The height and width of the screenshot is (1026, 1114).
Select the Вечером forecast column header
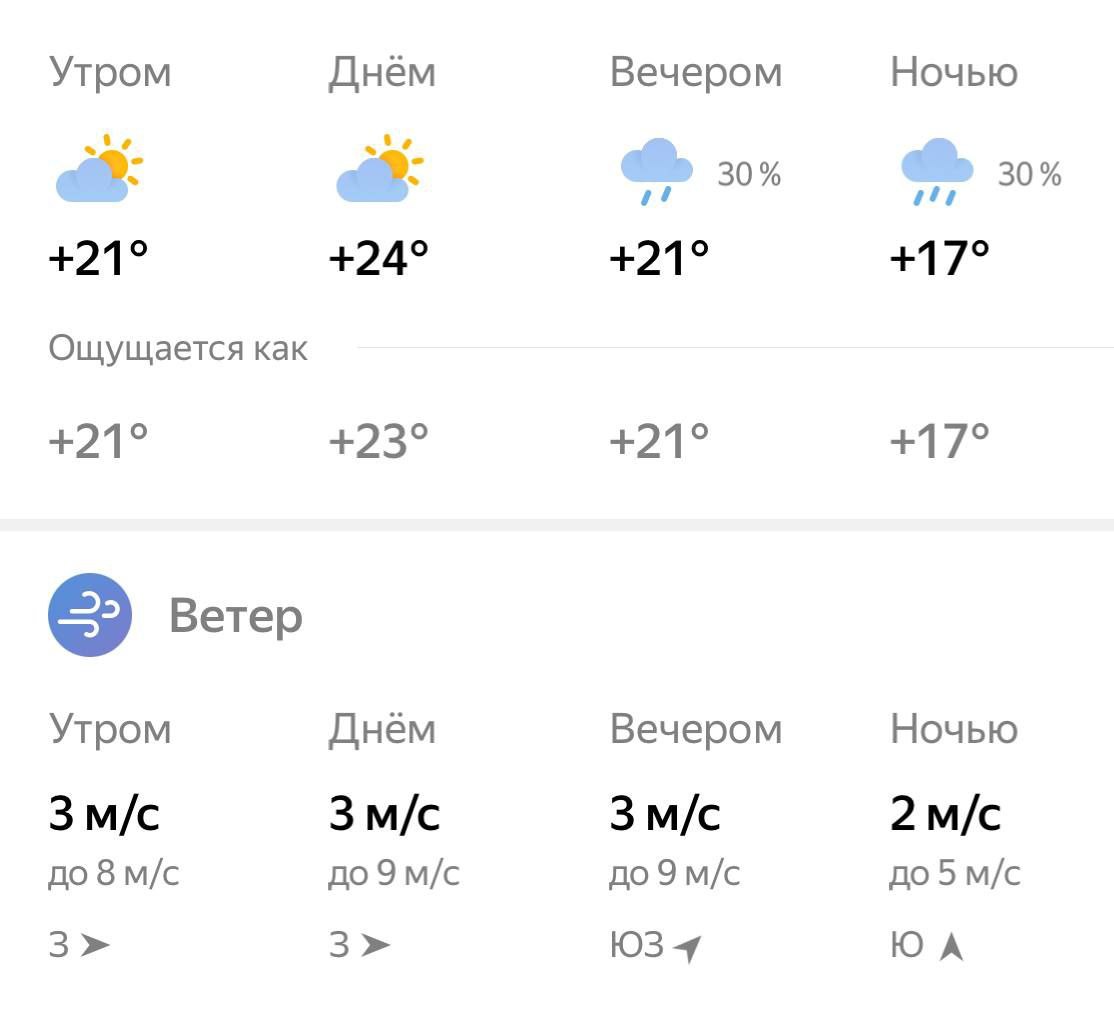695,73
